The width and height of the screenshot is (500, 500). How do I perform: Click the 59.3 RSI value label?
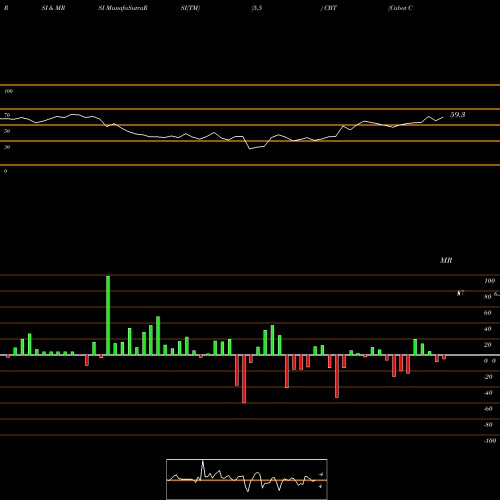457,115
